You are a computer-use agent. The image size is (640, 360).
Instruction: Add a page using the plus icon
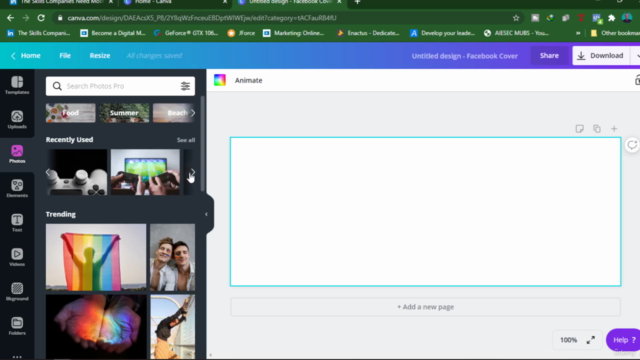point(614,129)
